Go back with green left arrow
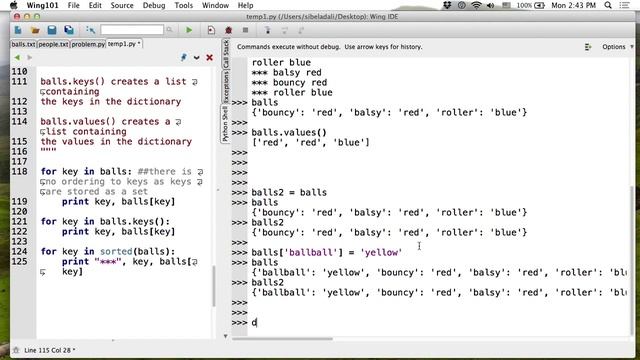This screenshot has width=640, height=360. [x=17, y=58]
